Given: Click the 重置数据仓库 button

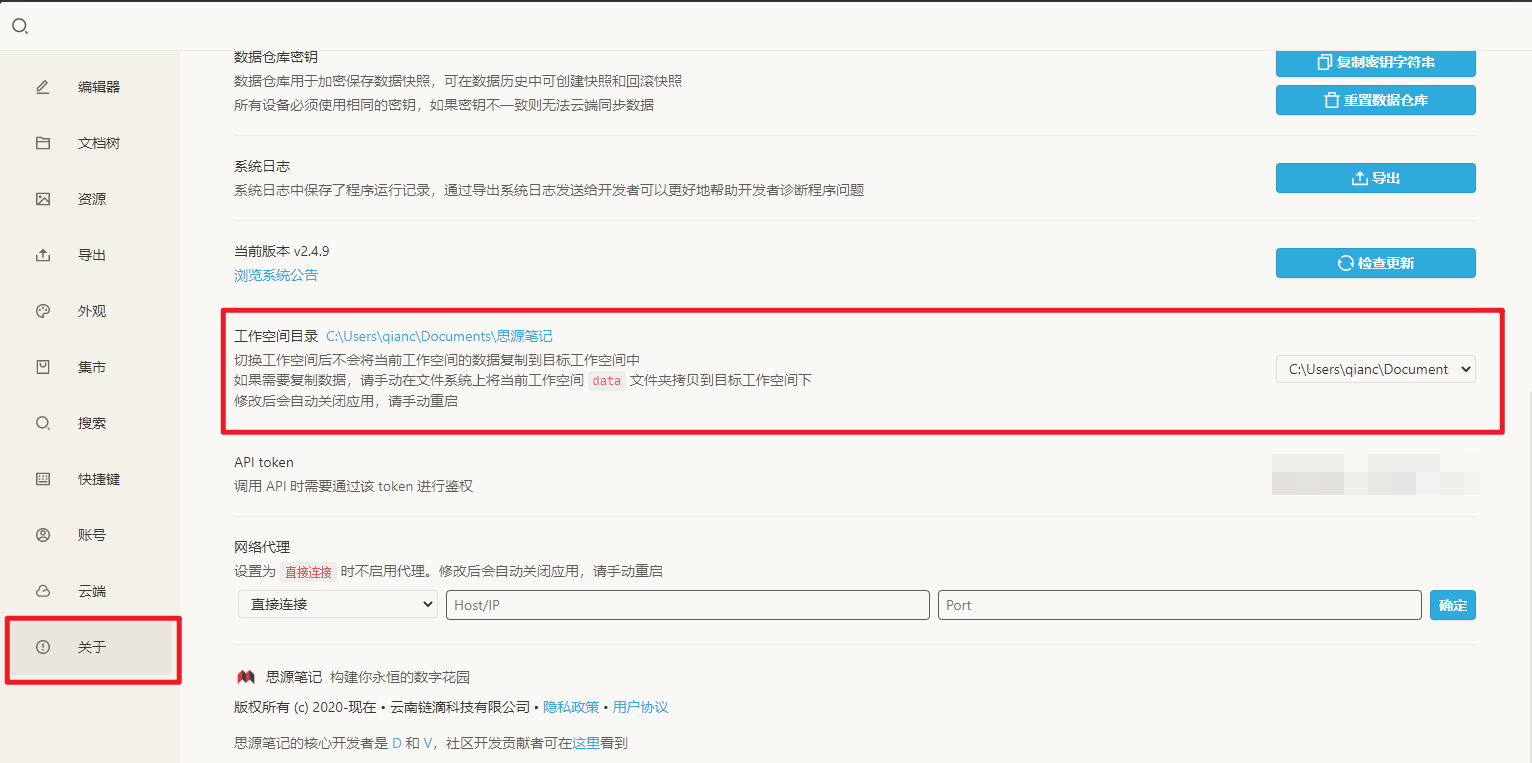Looking at the screenshot, I should tap(1375, 100).
